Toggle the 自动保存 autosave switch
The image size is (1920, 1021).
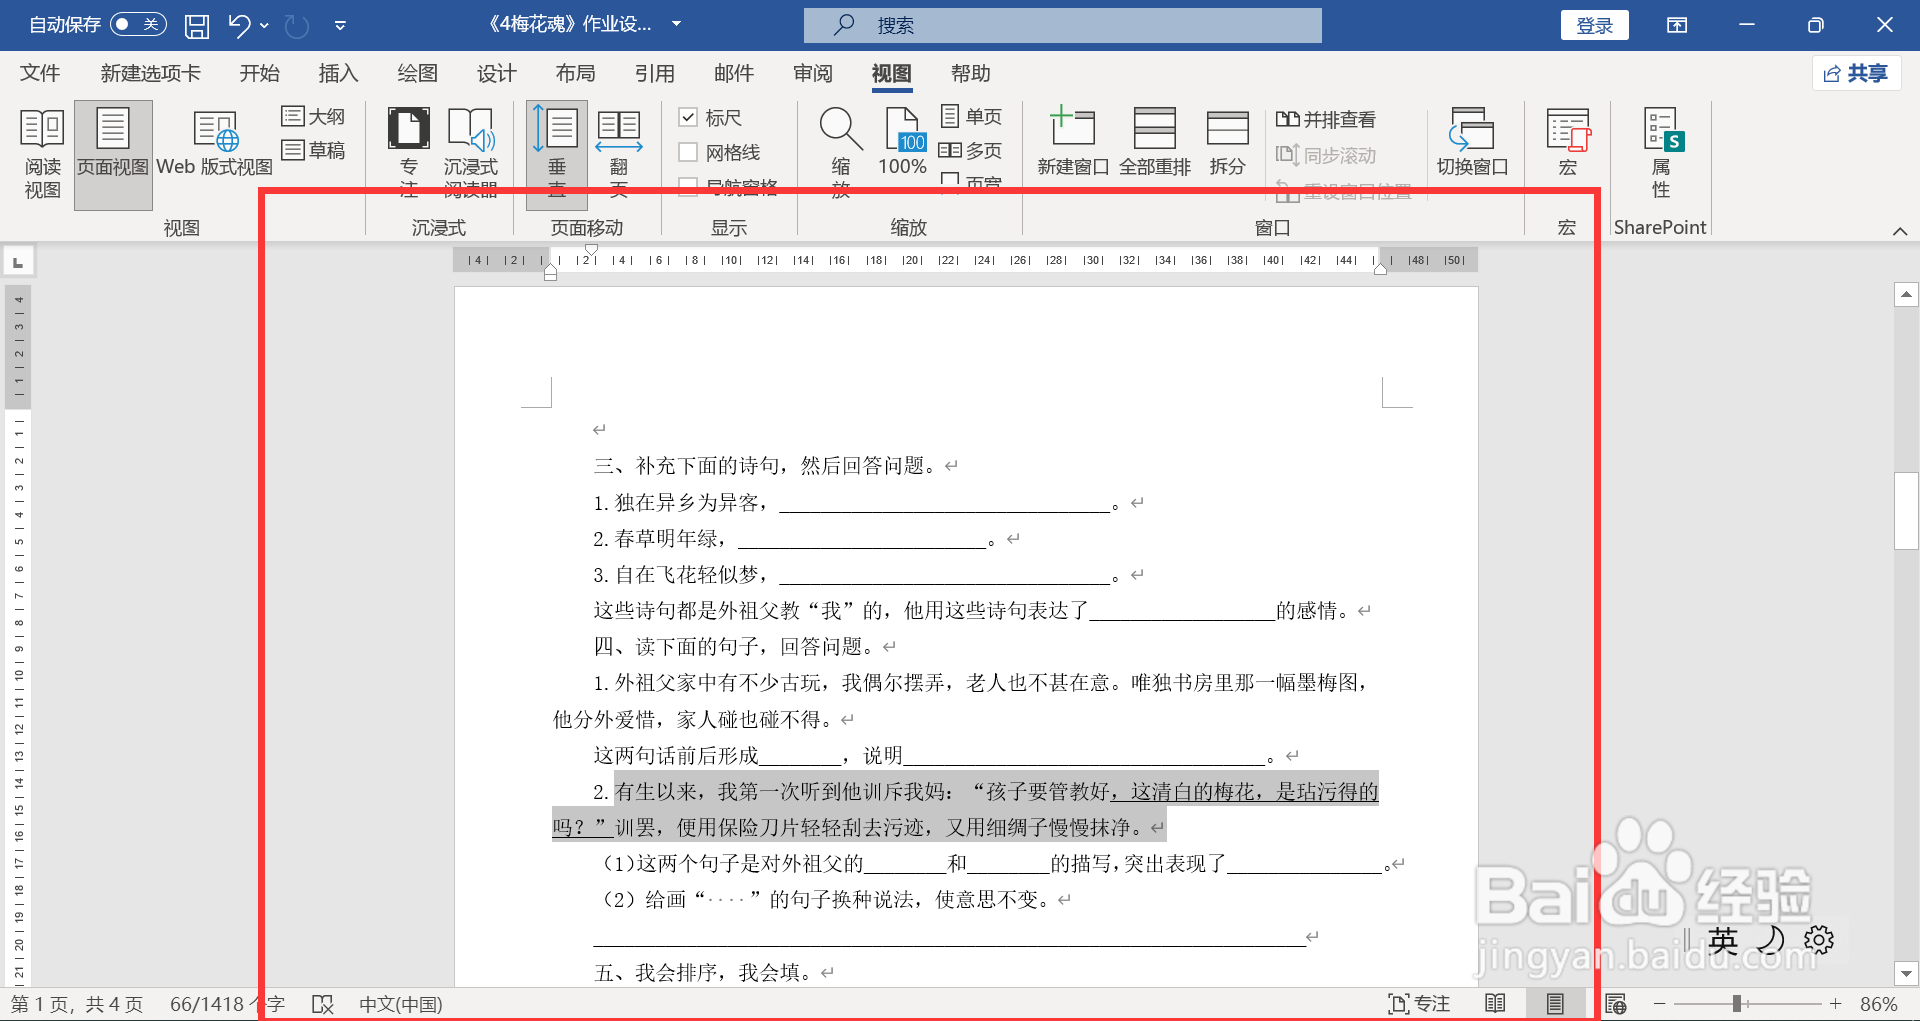click(x=138, y=24)
